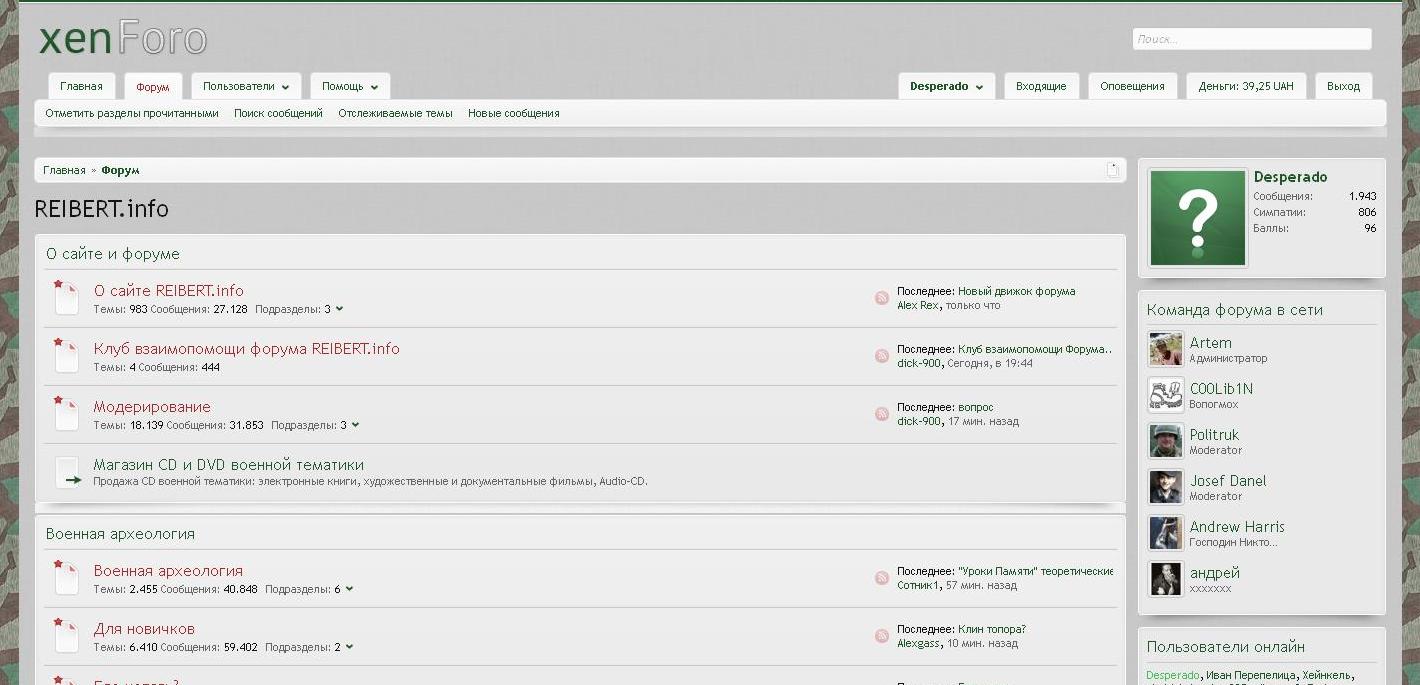Open Сотник1's profile link

coord(918,586)
